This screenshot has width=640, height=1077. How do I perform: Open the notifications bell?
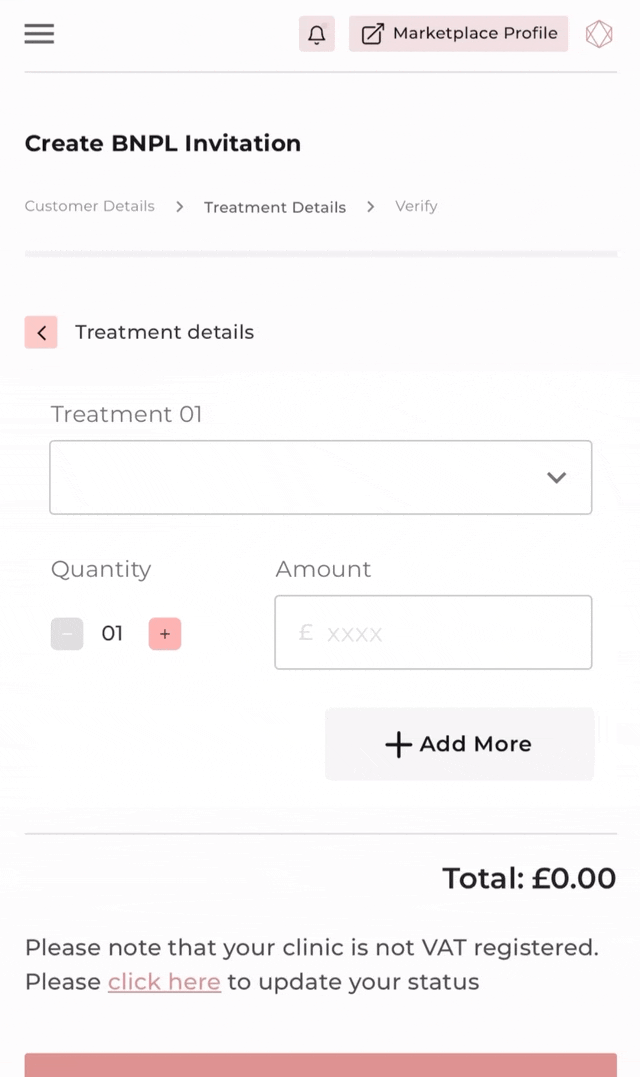tap(317, 34)
